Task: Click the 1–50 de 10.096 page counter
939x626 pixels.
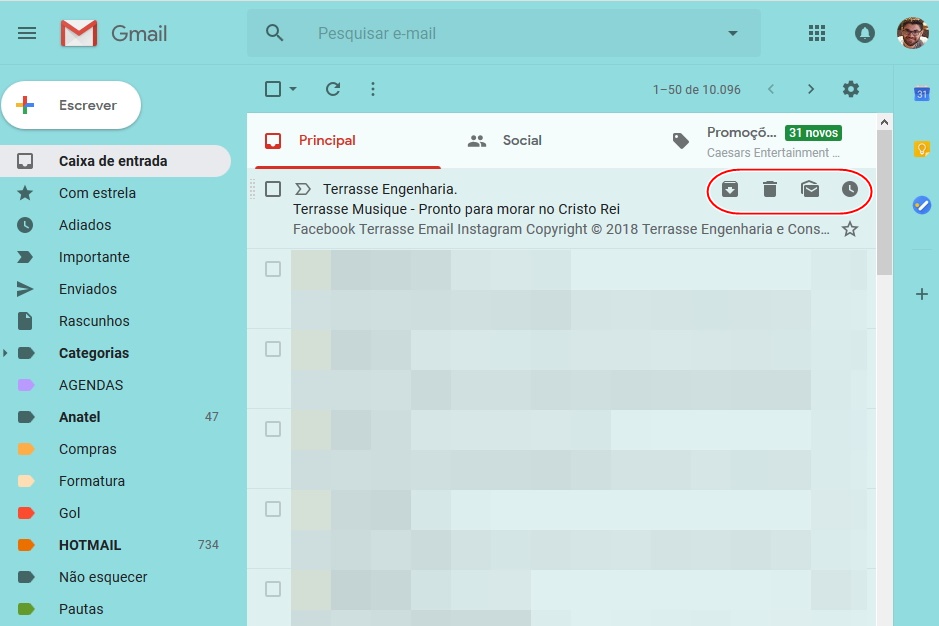Action: [696, 90]
